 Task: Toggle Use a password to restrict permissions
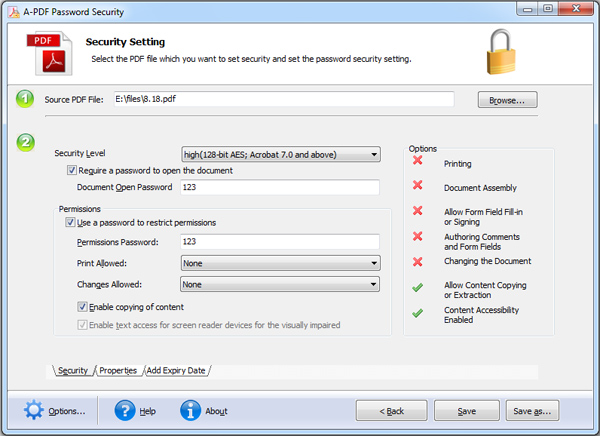tap(70, 222)
